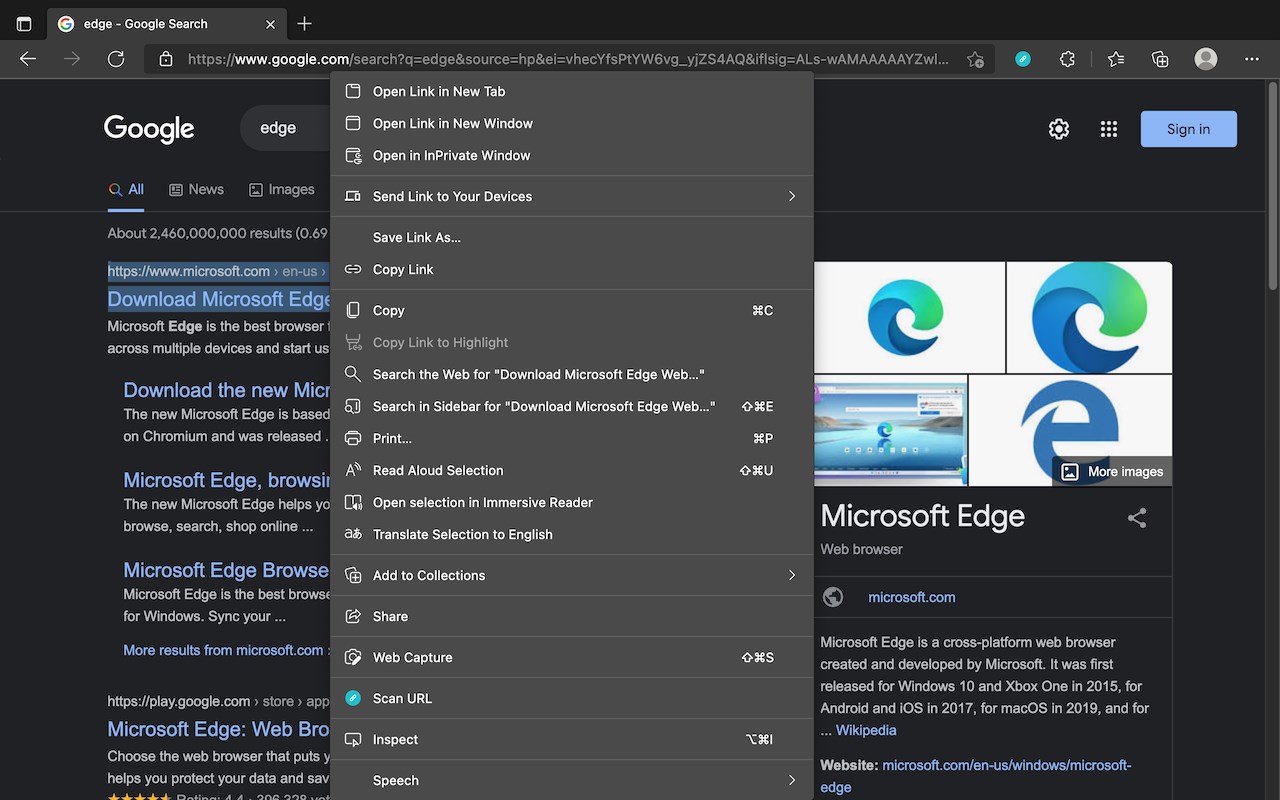Screen dimensions: 1280x800
Task: Expand Add to Collections submenu
Action: (791, 575)
